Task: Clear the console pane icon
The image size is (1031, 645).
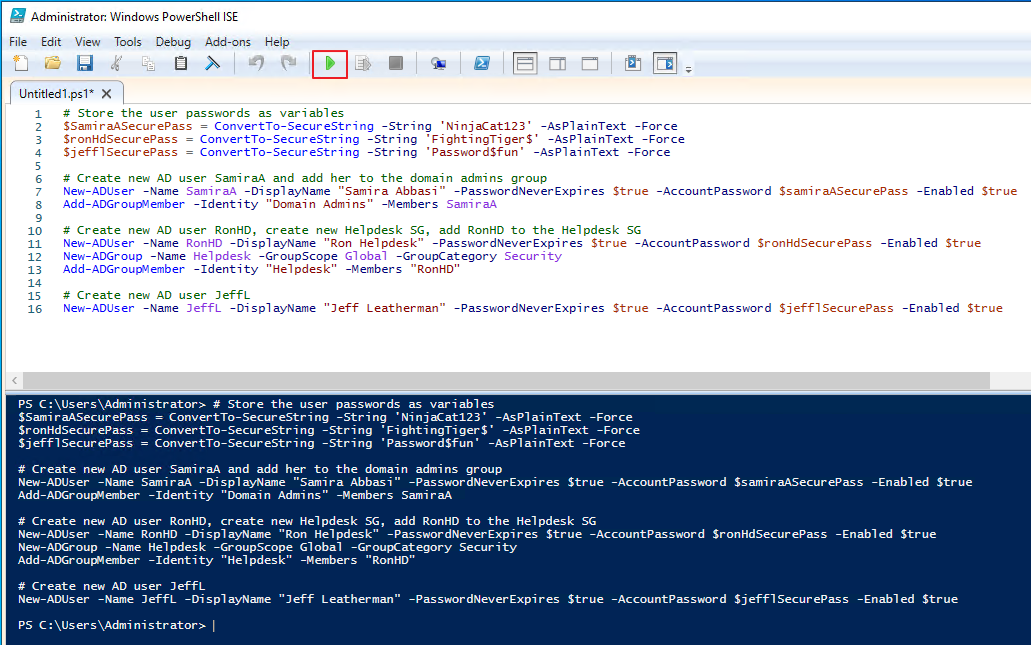Action: (212, 63)
